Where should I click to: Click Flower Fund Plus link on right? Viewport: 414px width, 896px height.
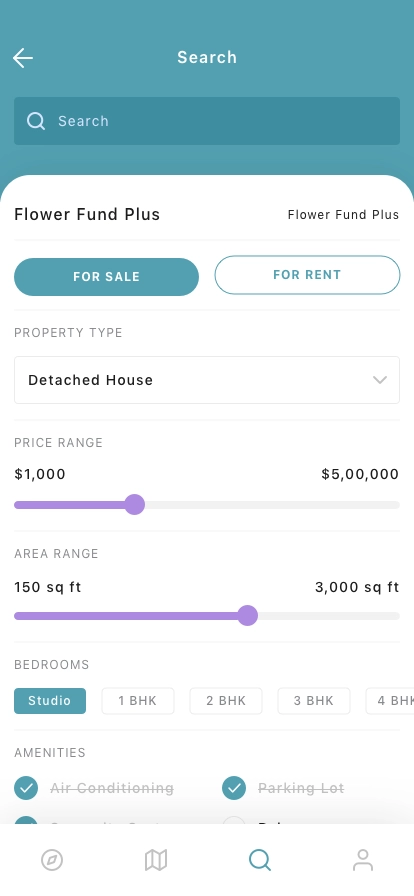coord(343,215)
